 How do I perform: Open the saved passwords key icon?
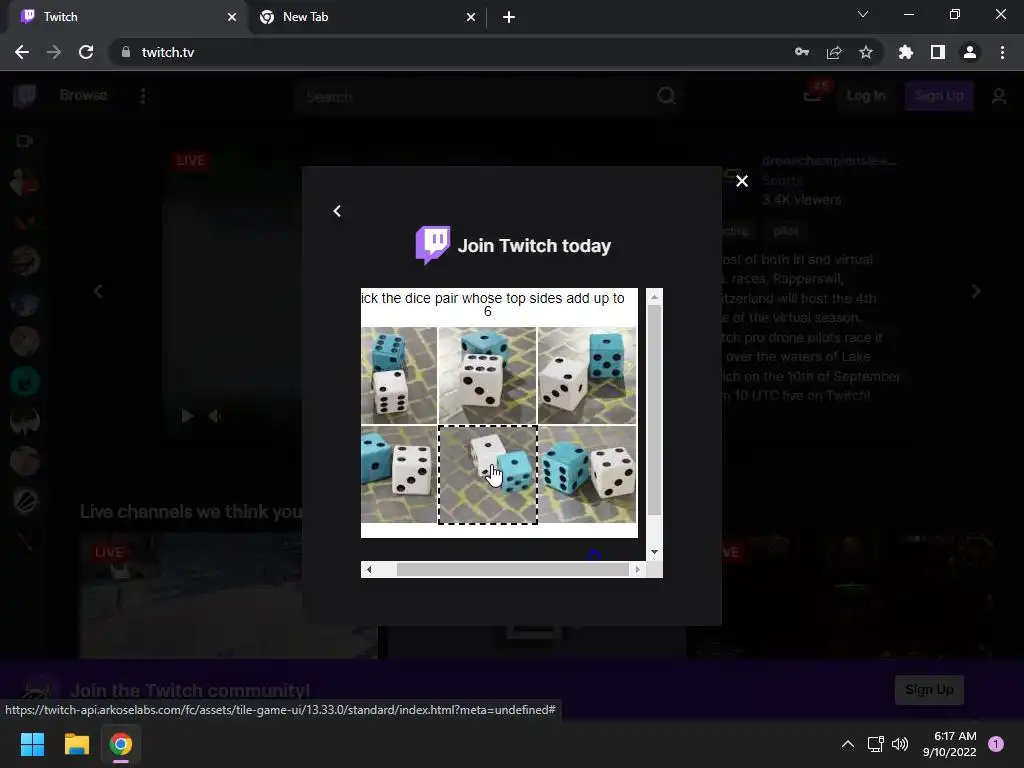[802, 52]
